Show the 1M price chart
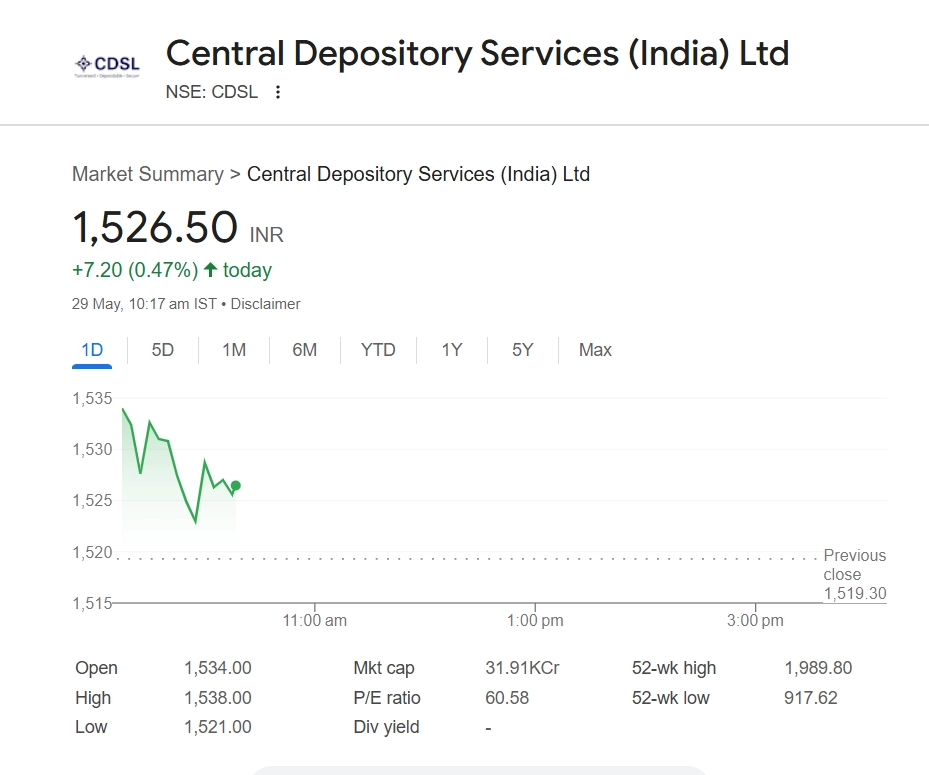Image resolution: width=929 pixels, height=775 pixels. pyautogui.click(x=234, y=350)
